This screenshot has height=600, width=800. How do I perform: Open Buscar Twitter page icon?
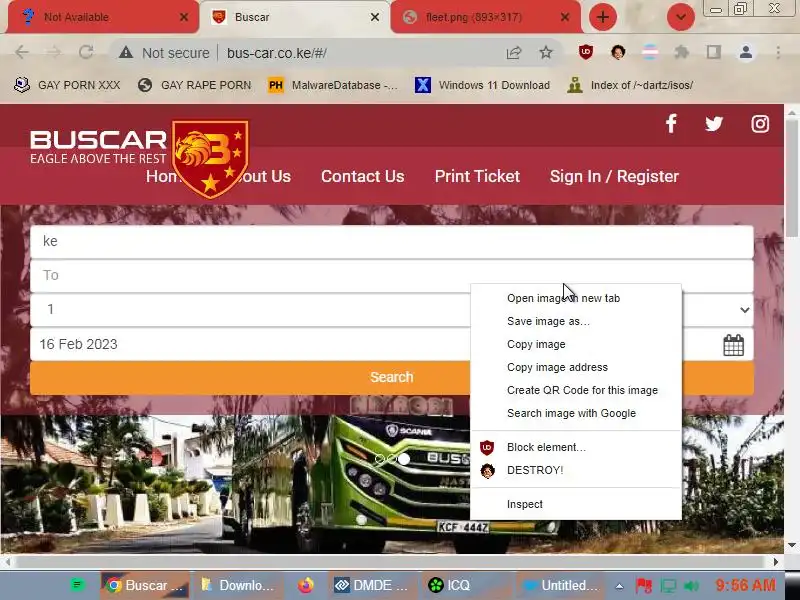tap(714, 123)
